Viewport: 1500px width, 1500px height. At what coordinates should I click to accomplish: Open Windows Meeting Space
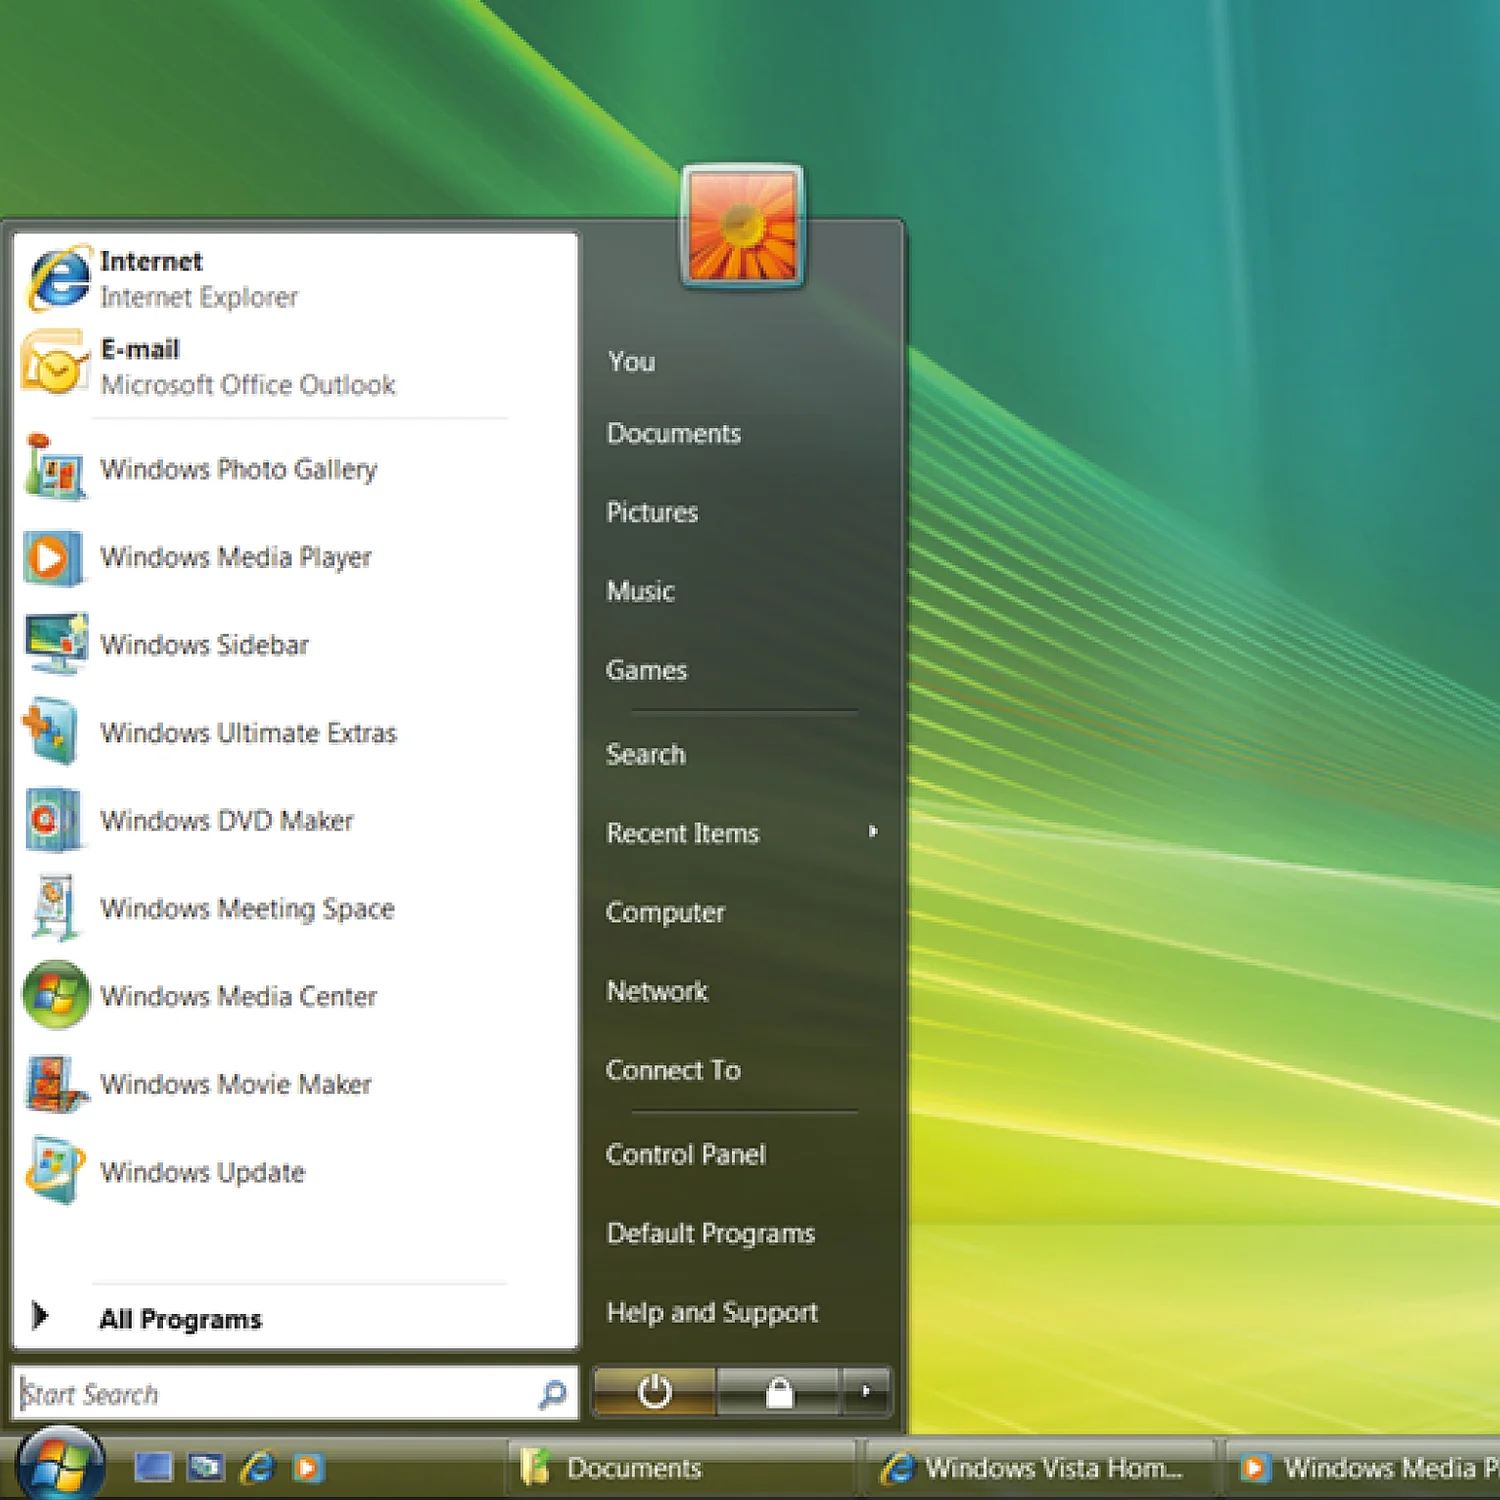click(295, 909)
